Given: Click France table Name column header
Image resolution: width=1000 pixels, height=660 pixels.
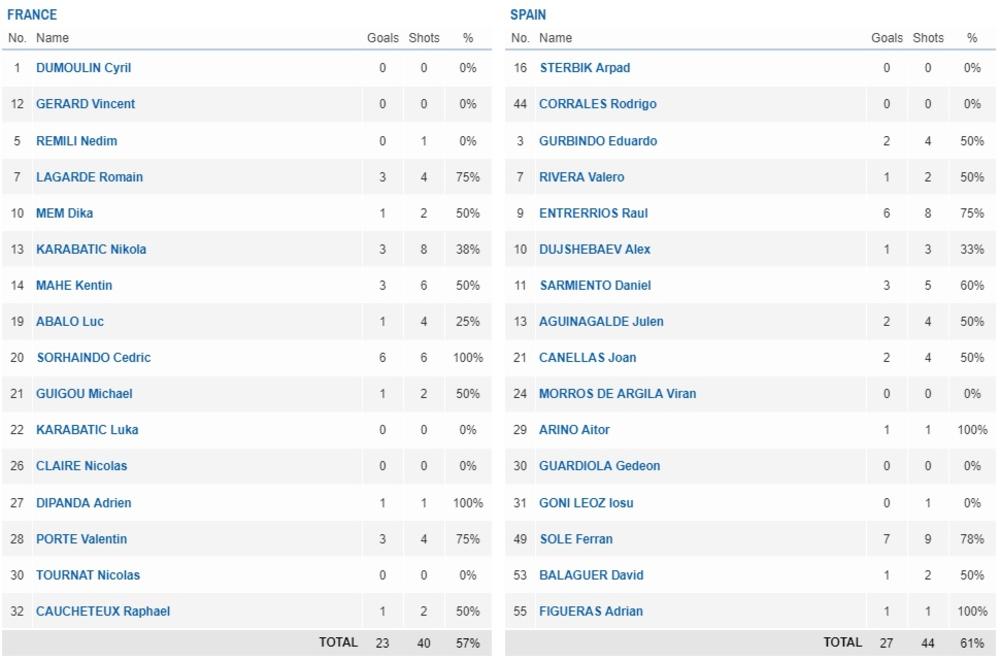Looking at the screenshot, I should point(52,38).
